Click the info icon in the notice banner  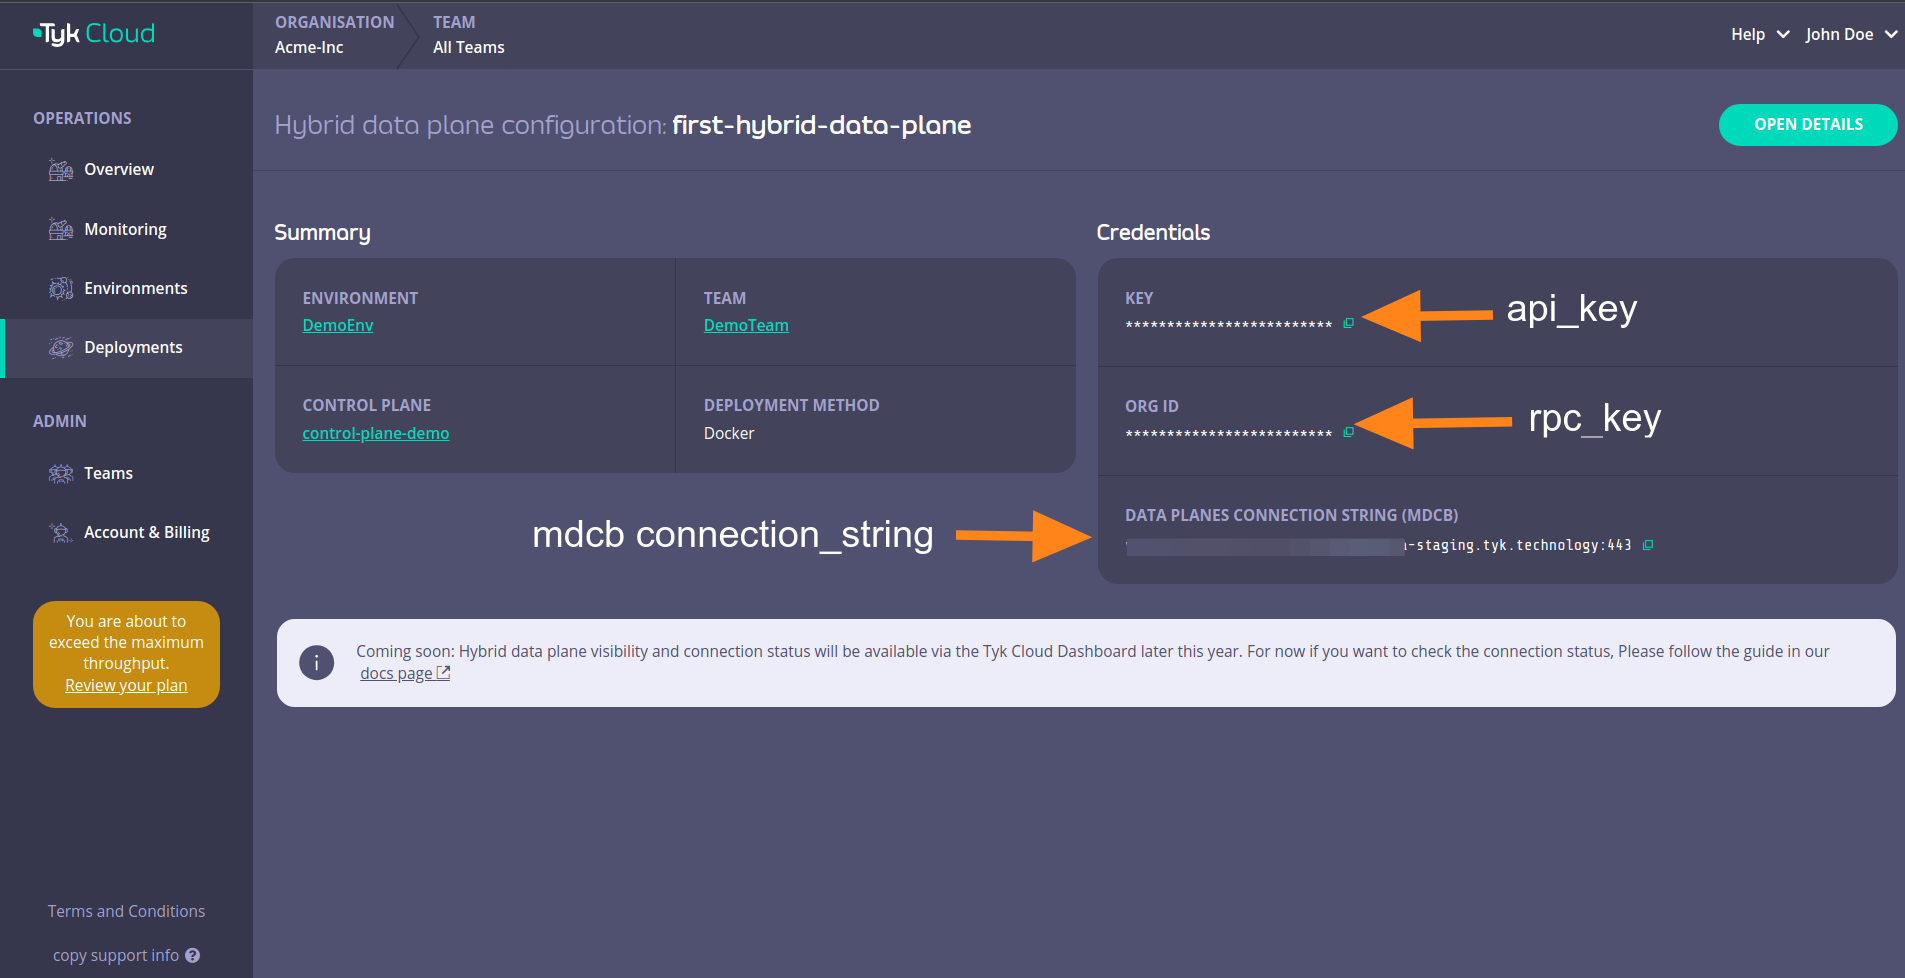[x=317, y=662]
